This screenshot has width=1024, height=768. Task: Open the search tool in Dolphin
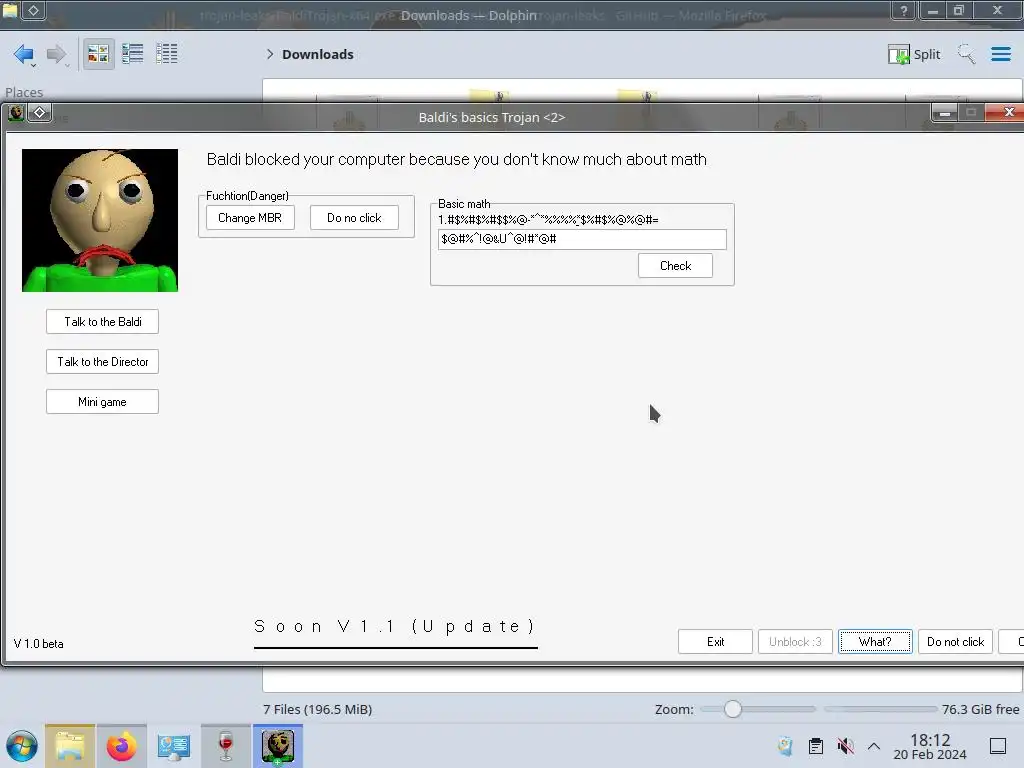click(x=967, y=54)
